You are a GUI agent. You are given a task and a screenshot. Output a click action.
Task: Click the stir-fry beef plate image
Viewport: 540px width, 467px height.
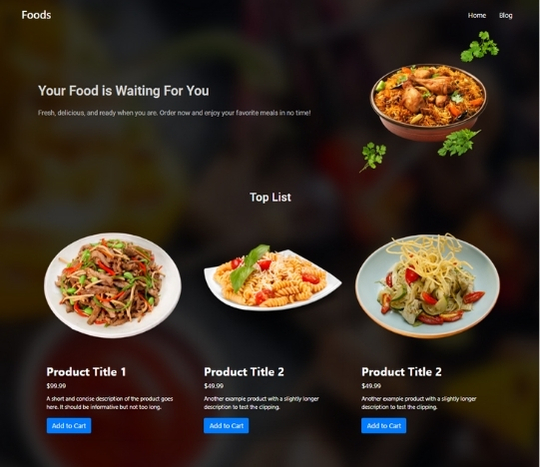tap(113, 285)
